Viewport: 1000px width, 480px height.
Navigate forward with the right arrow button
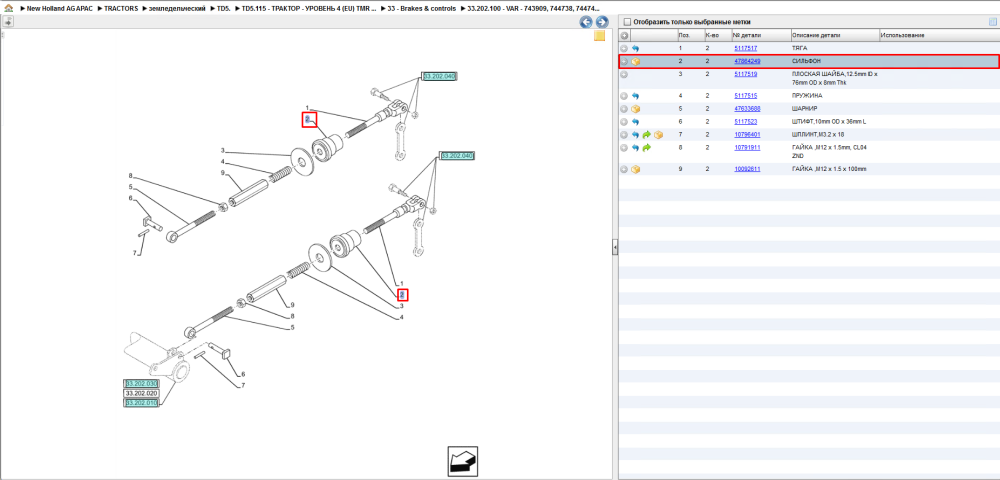[x=601, y=22]
